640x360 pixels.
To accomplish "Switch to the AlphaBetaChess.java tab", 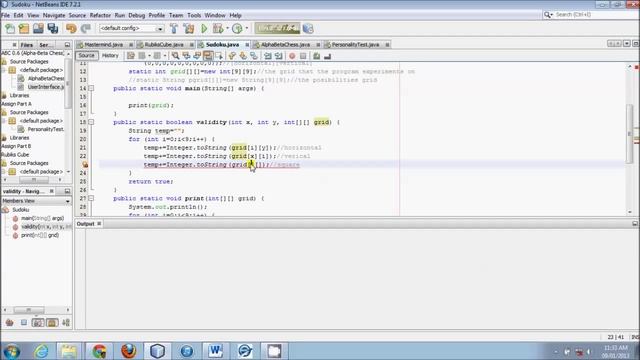I will click(286, 44).
